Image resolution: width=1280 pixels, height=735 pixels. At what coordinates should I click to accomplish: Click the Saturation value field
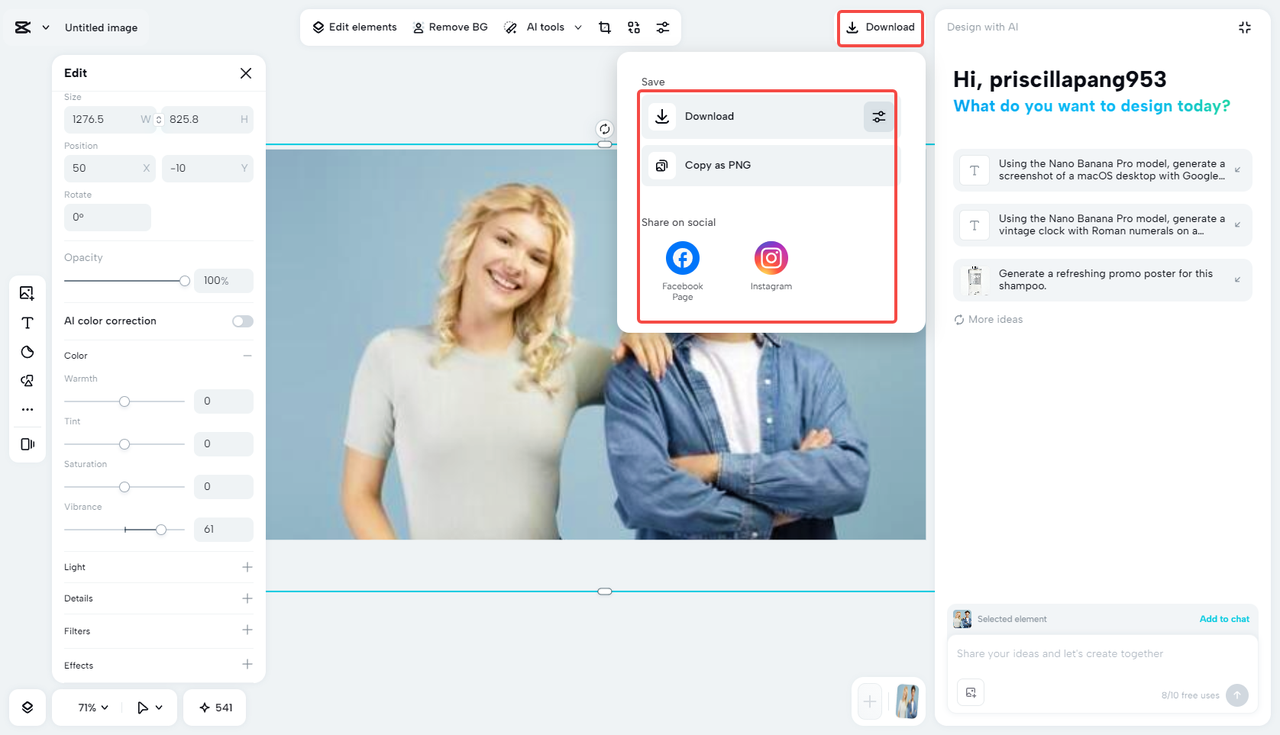point(223,487)
